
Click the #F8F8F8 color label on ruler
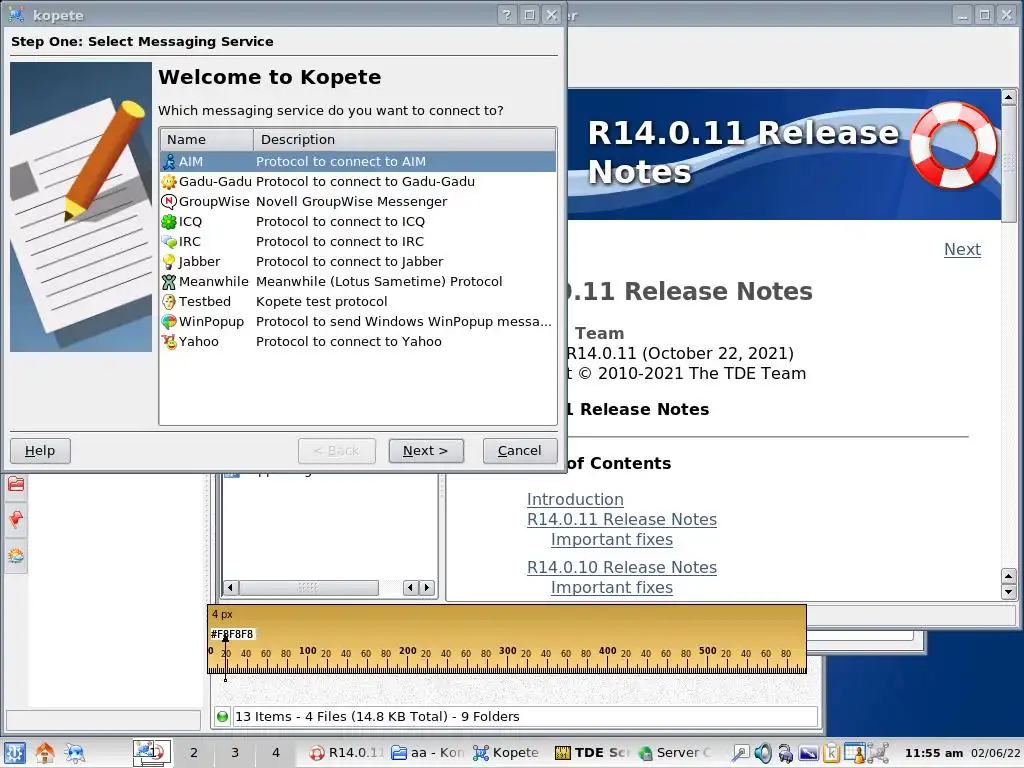[232, 634]
